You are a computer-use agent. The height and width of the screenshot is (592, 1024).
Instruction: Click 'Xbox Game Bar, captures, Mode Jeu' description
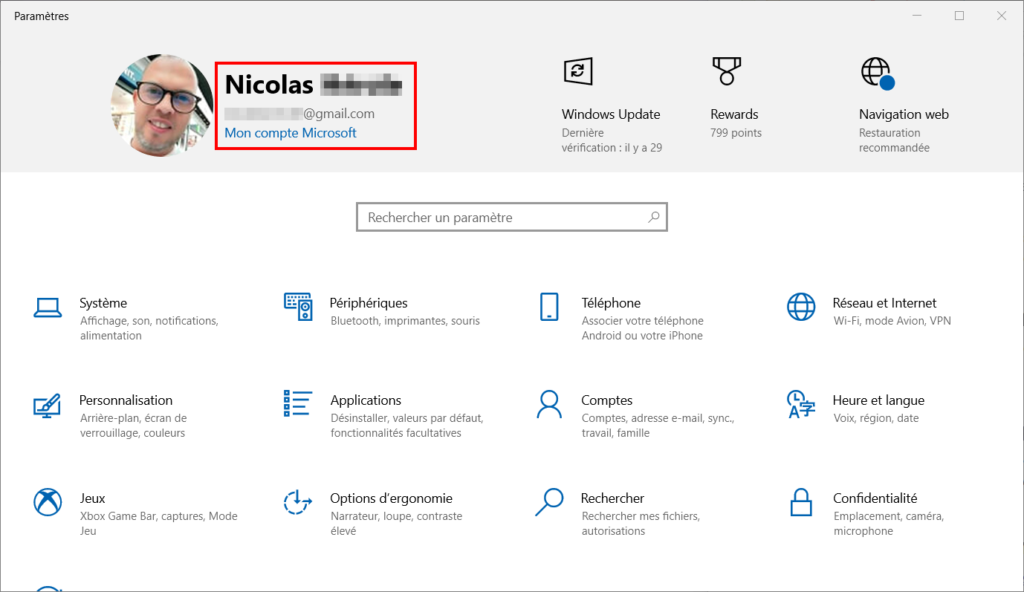[159, 523]
